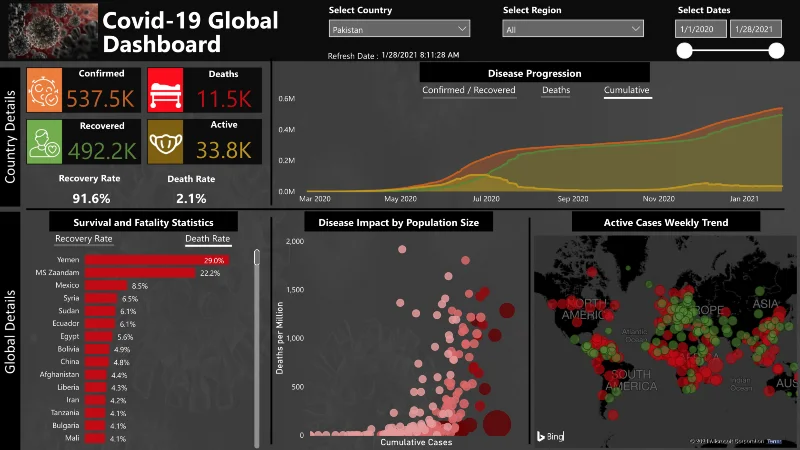Select the Mali row label
The height and width of the screenshot is (450, 800).
(x=72, y=438)
